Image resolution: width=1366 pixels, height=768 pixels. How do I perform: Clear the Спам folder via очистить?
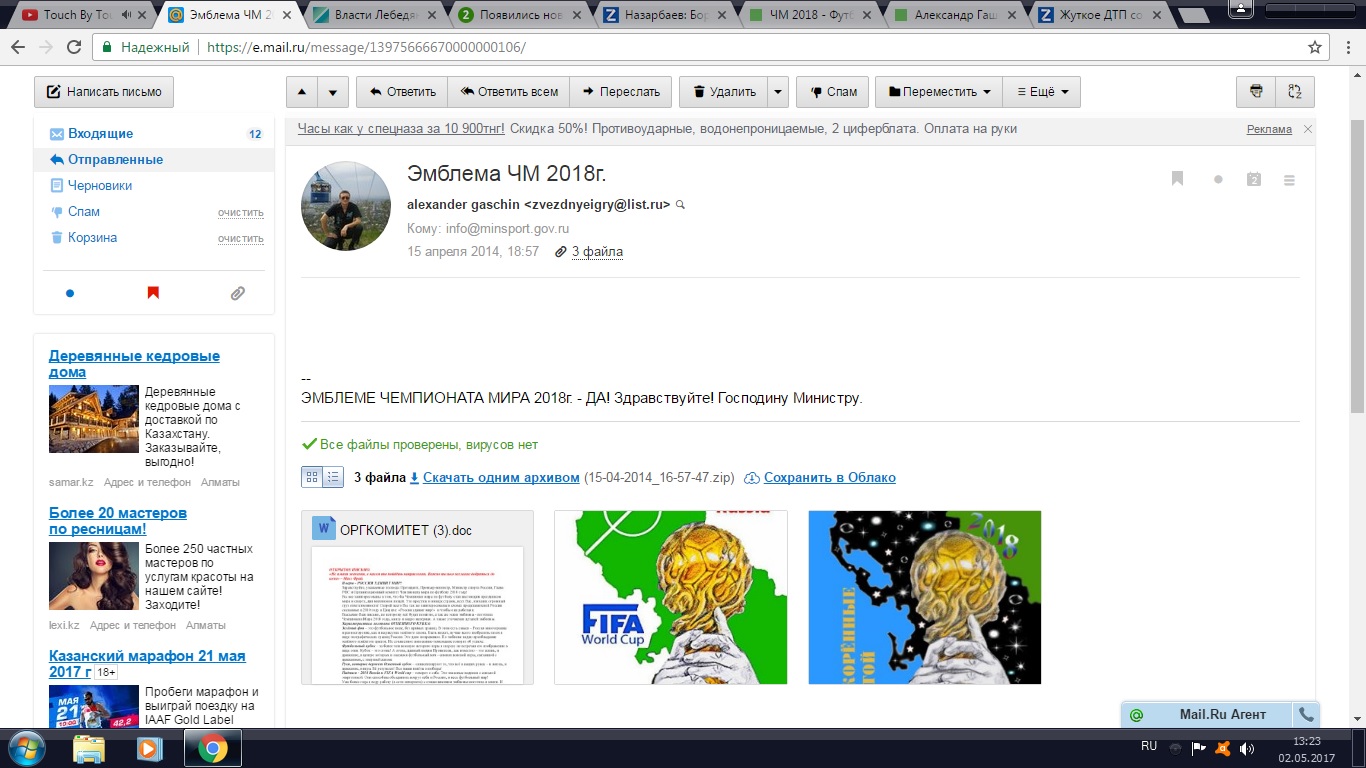pos(240,213)
